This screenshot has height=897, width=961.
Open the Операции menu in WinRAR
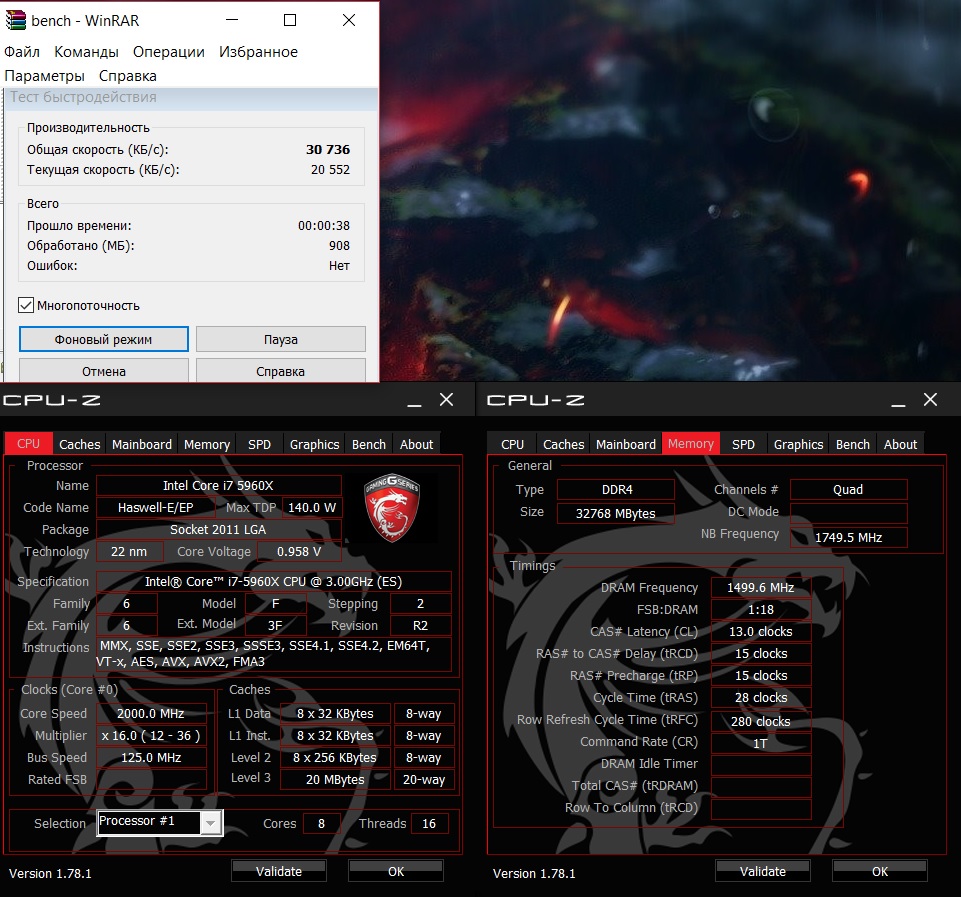tap(169, 52)
